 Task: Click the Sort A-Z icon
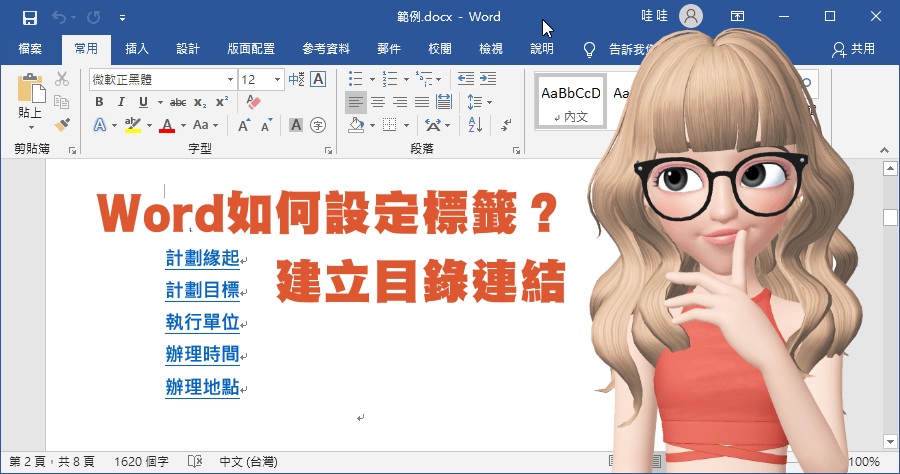[x=475, y=125]
